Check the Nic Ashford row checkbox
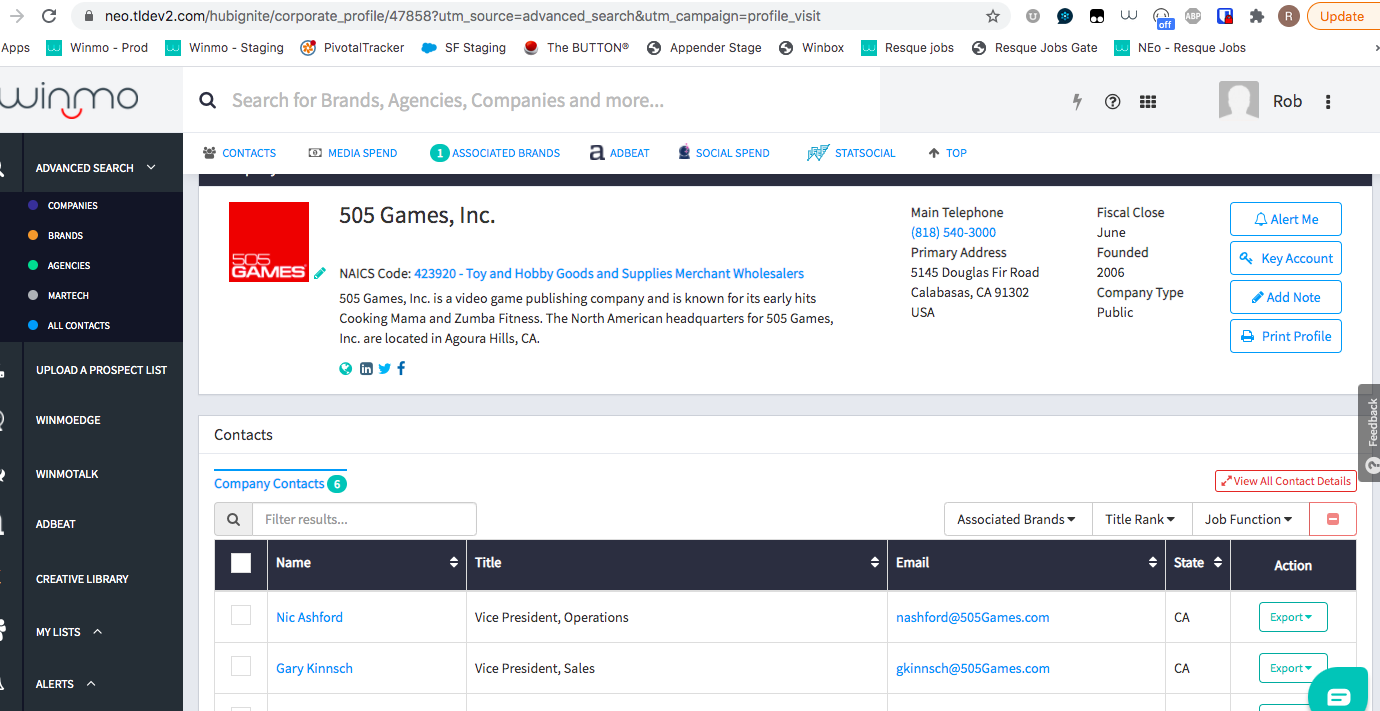Image resolution: width=1380 pixels, height=711 pixels. [241, 615]
